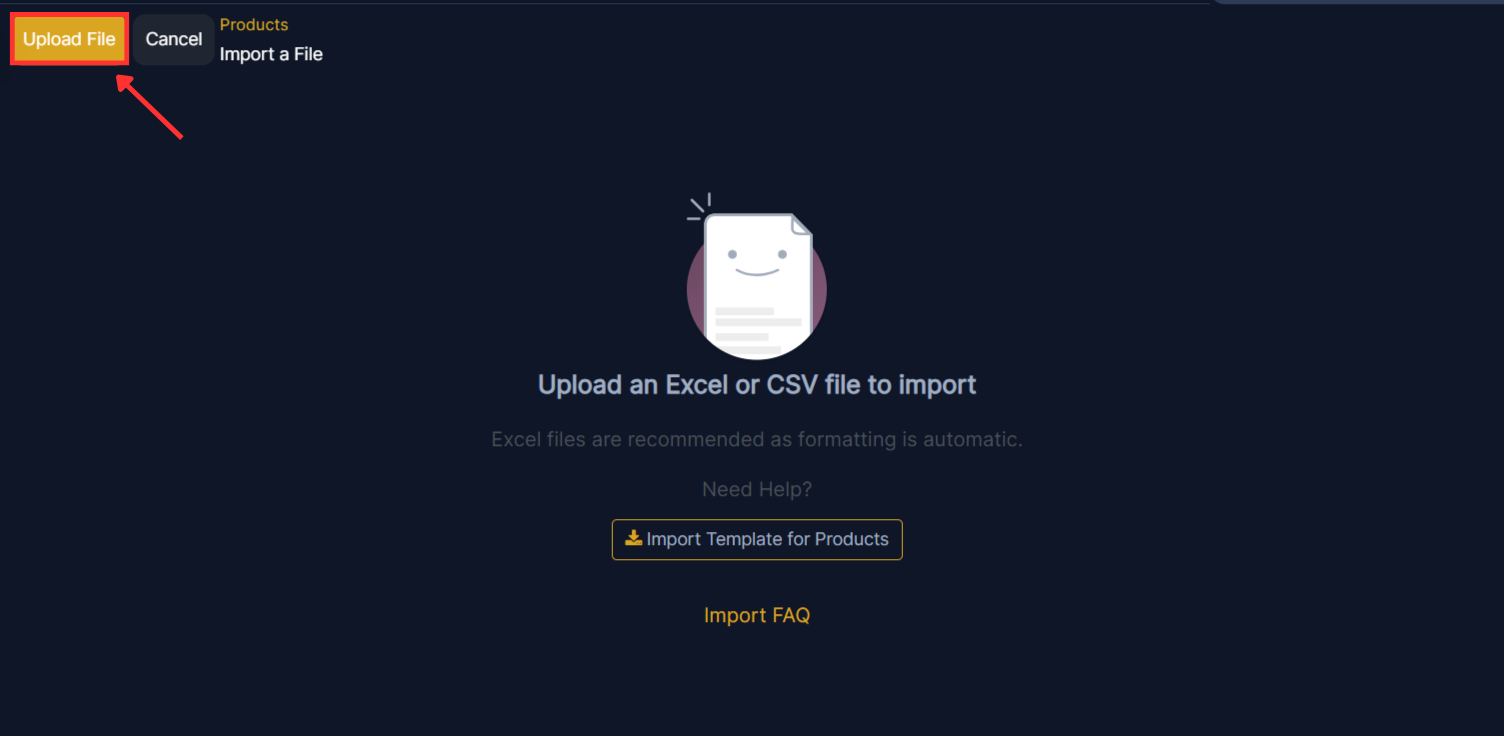The width and height of the screenshot is (1504, 736).
Task: Click the grey text lines on the document graphic
Action: [x=758, y=330]
